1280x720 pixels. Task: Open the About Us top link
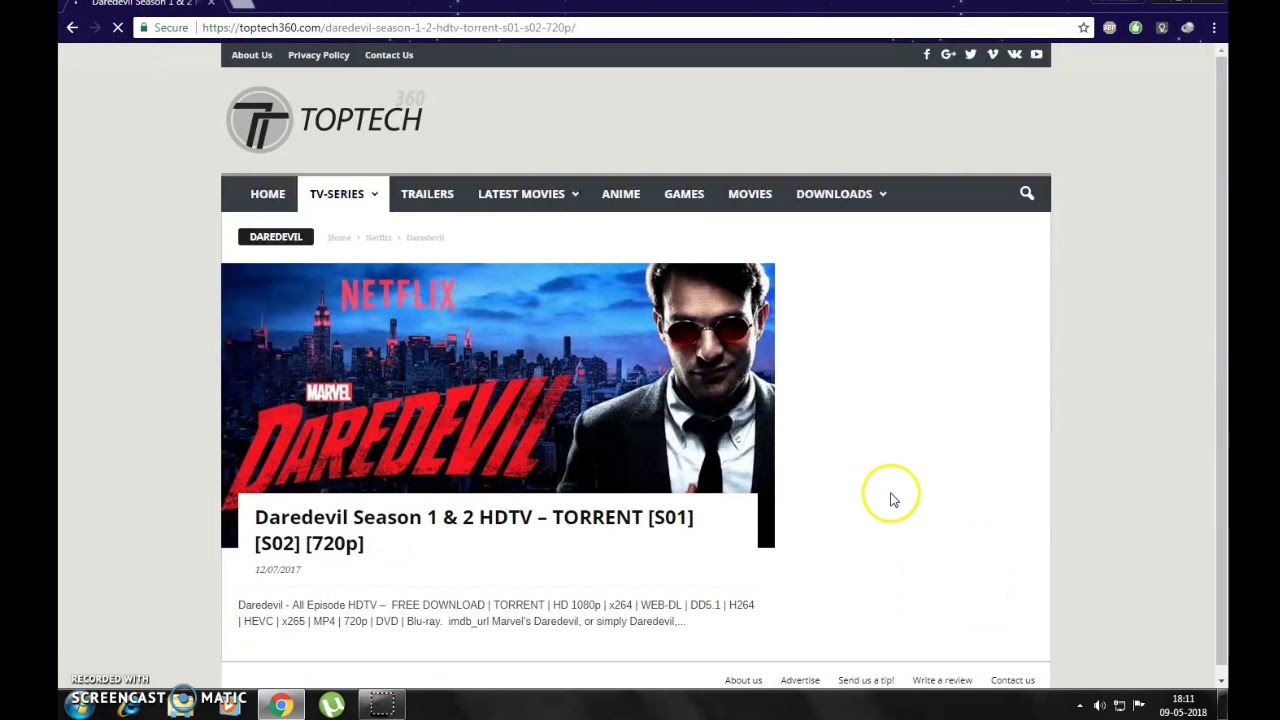[252, 55]
